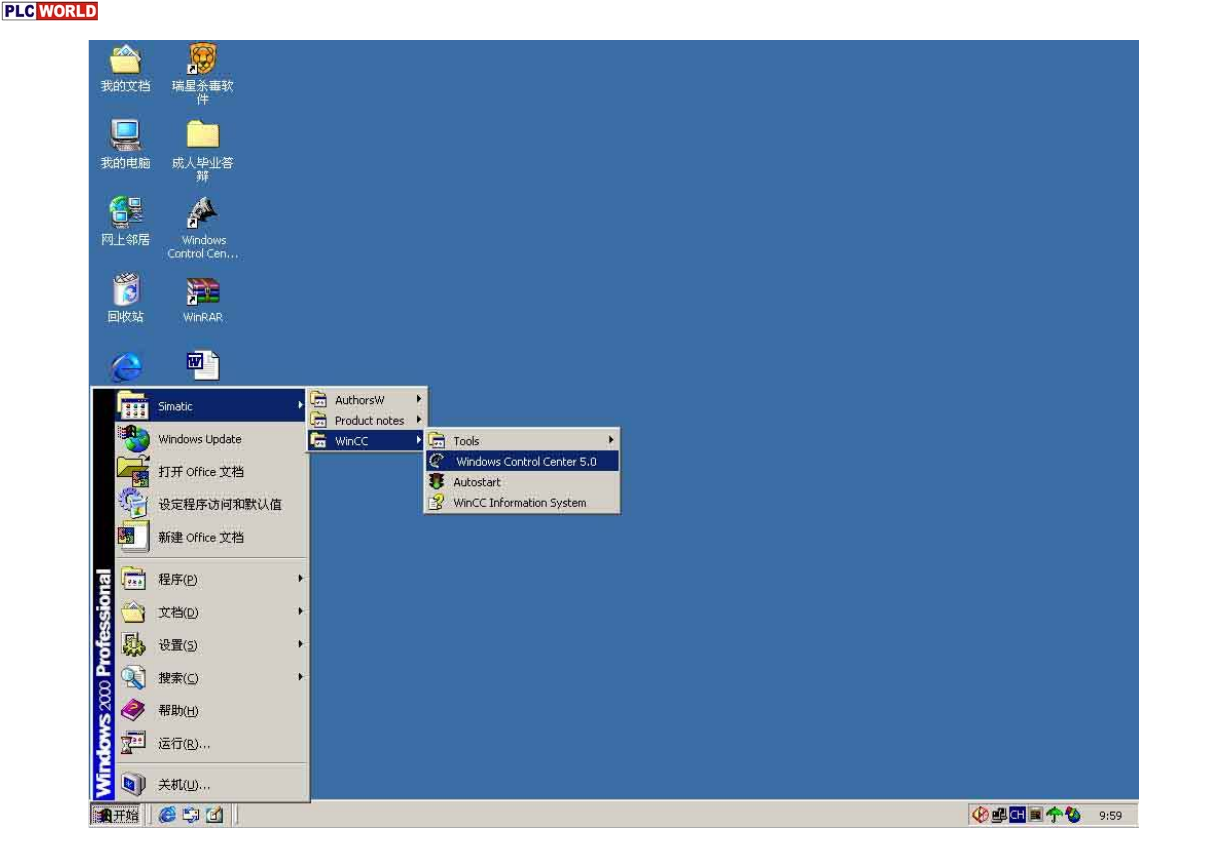Click the network computers tray icon

(999, 815)
